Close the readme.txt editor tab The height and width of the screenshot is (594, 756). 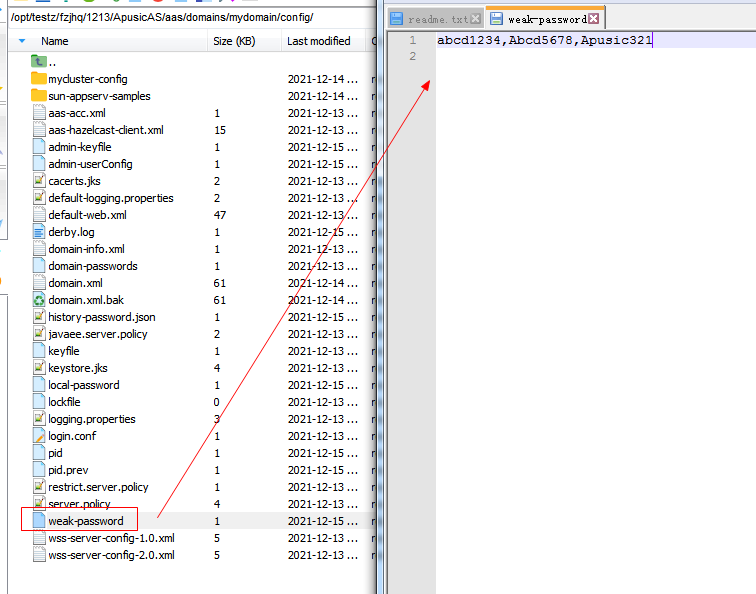pyautogui.click(x=476, y=19)
